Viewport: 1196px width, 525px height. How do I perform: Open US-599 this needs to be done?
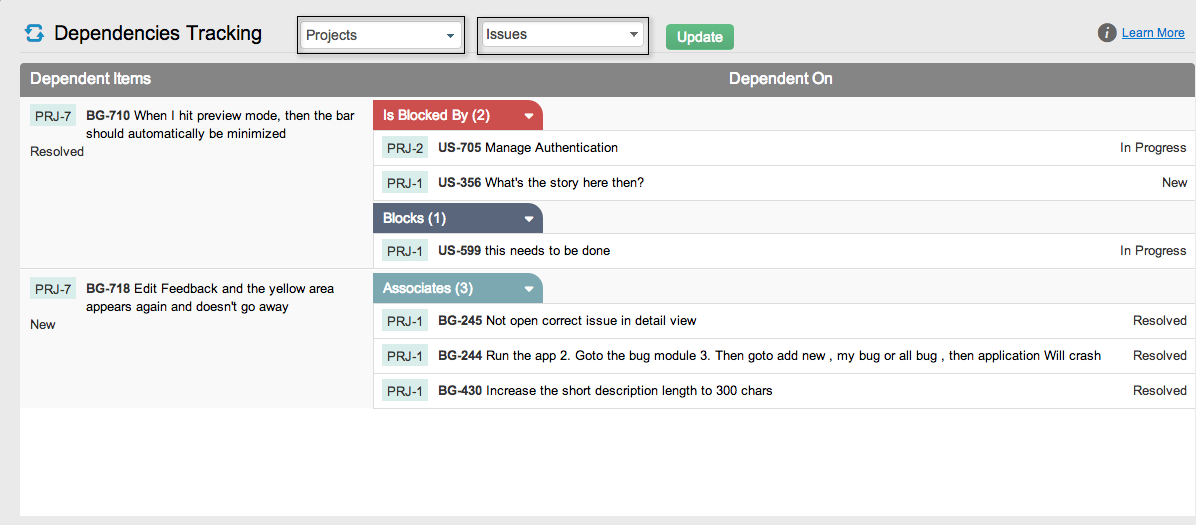(x=524, y=251)
